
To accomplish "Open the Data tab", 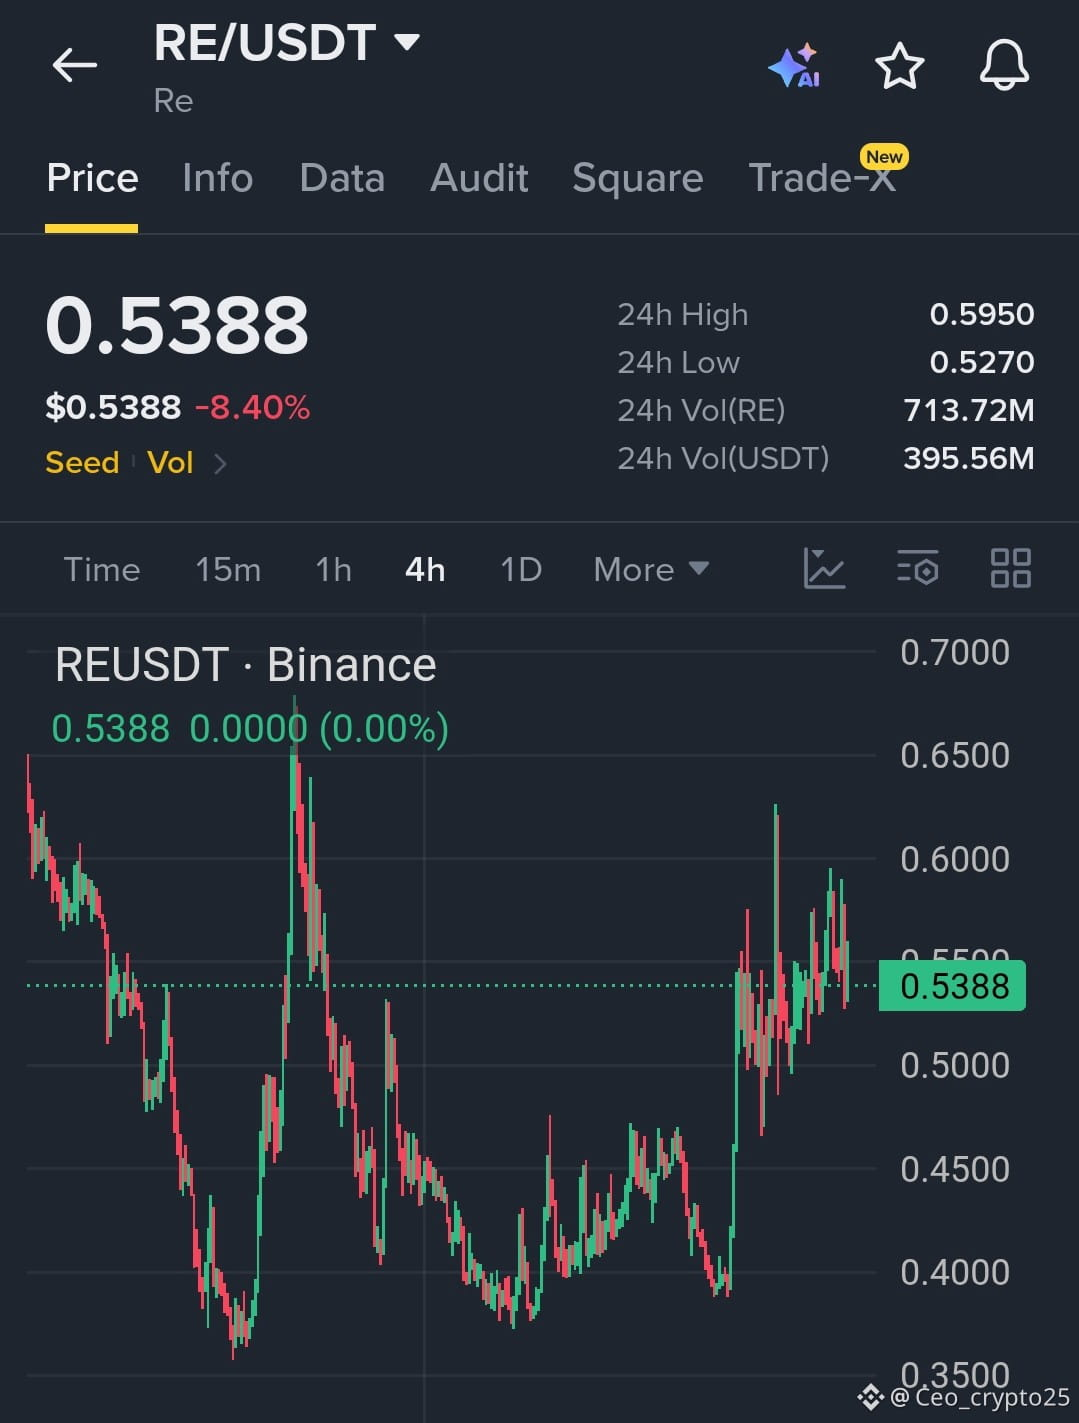I will tap(342, 178).
